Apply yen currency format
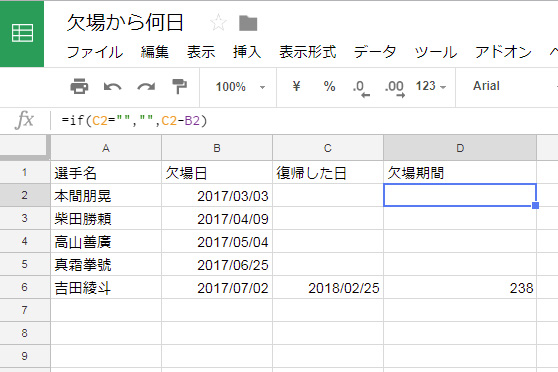The height and width of the screenshot is (372, 558). pos(296,86)
